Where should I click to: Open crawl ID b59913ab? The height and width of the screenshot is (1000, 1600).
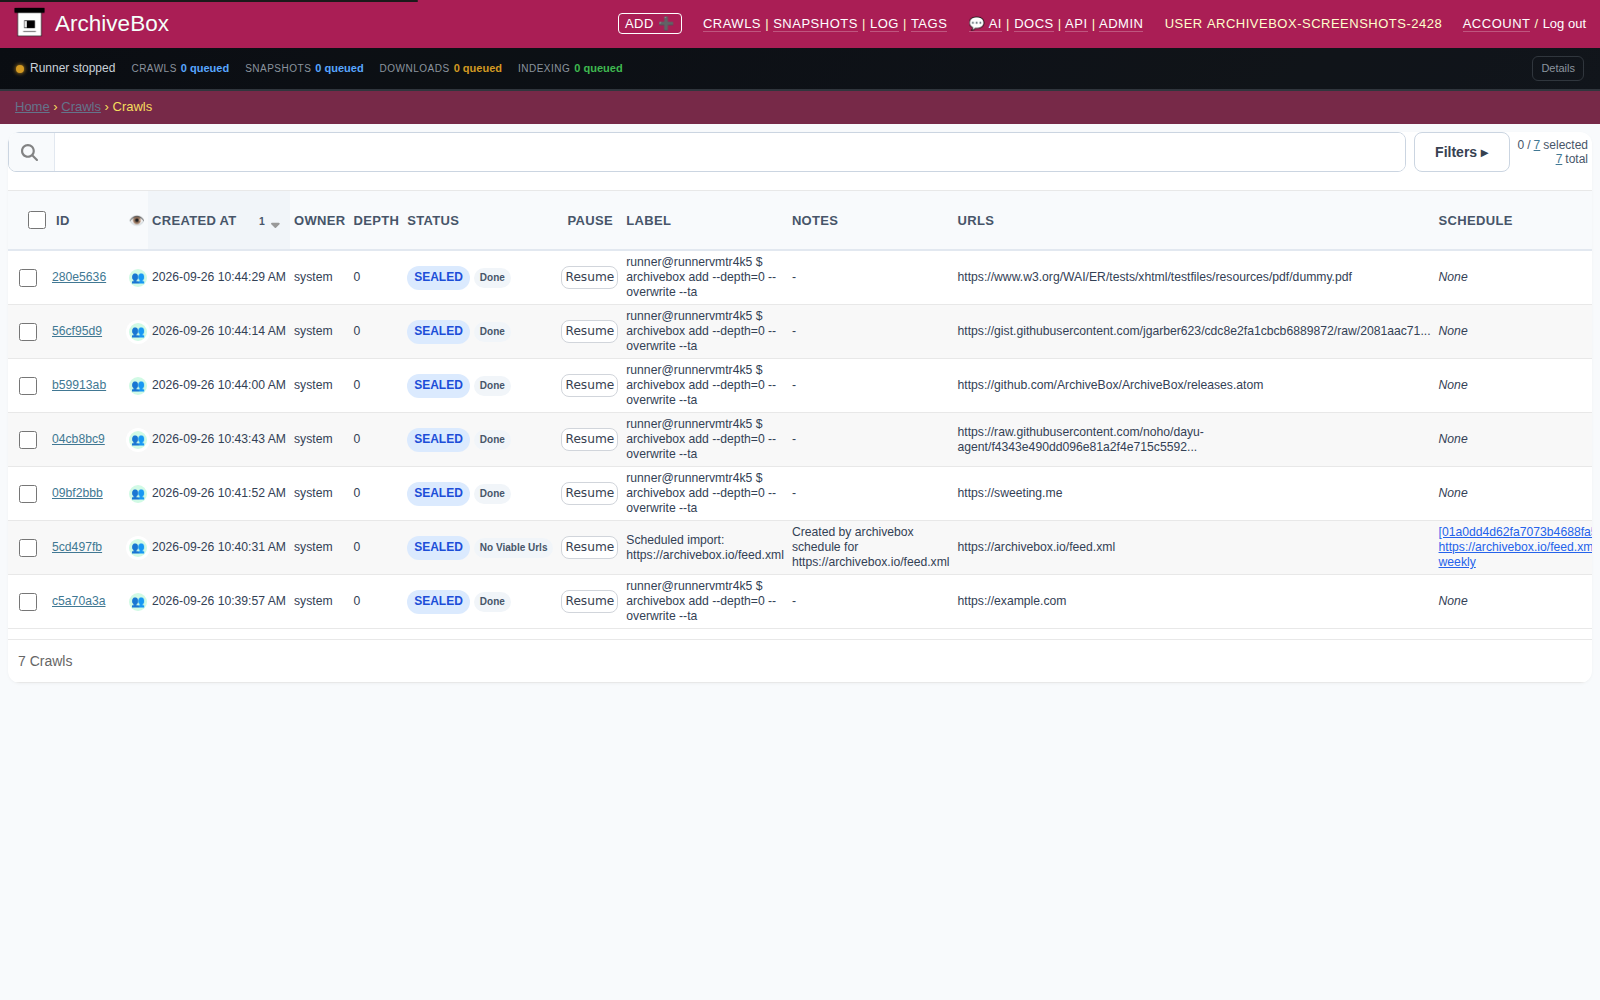pos(79,385)
